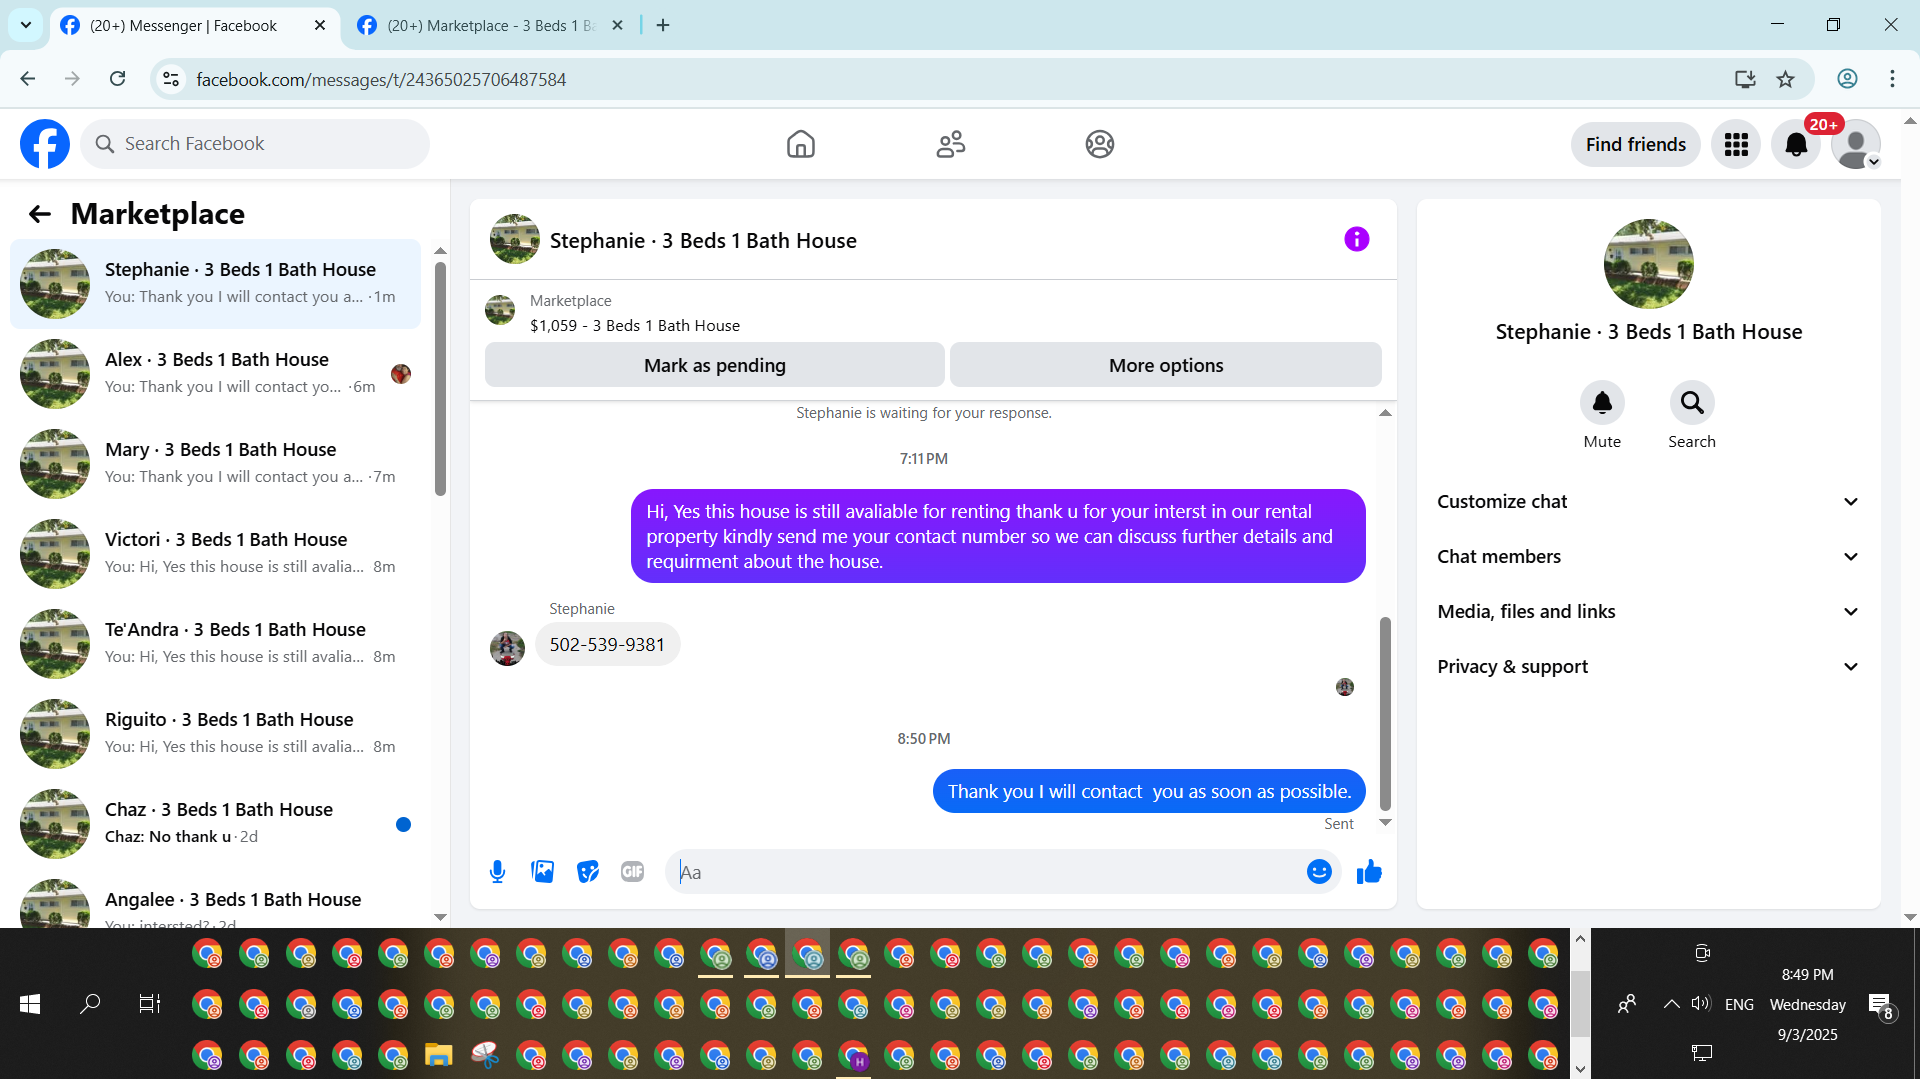The height and width of the screenshot is (1079, 1920).
Task: Open the unread Chaz conversation
Action: [x=215, y=824]
